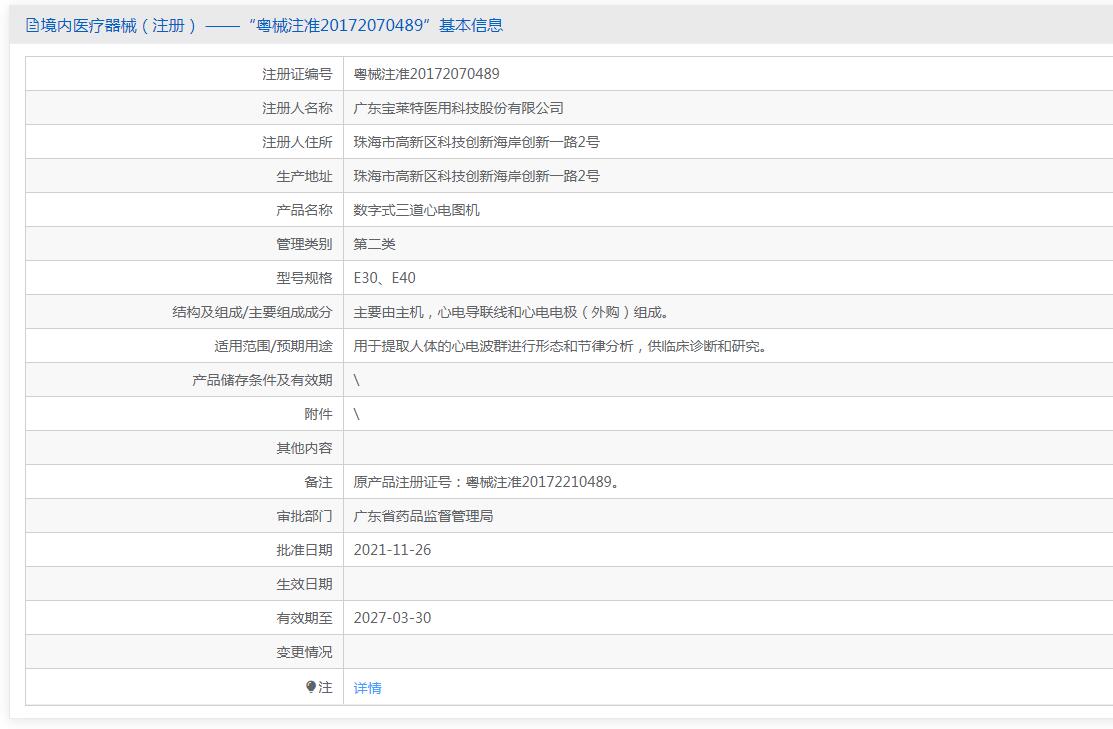Viewport: 1113px width, 729px height.
Task: Click the 有效期至 label
Action: (304, 618)
